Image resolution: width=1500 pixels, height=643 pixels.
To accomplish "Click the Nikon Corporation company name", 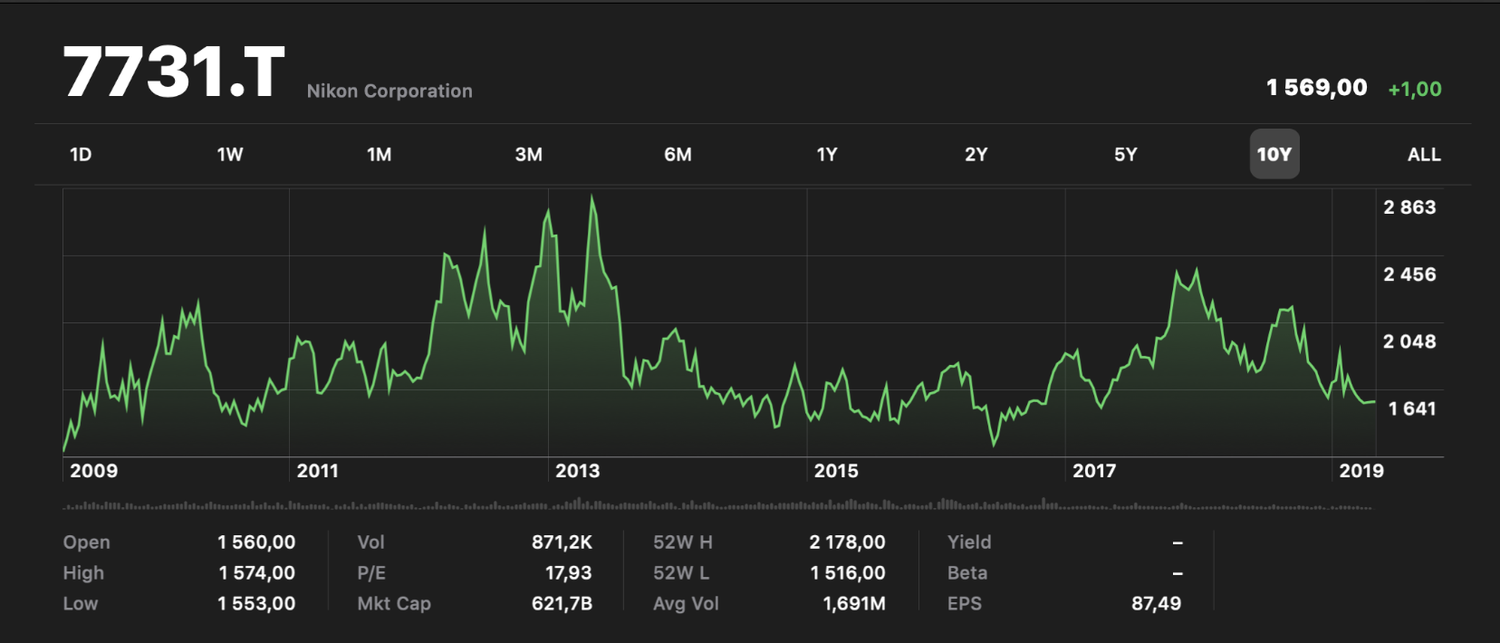I will (389, 91).
